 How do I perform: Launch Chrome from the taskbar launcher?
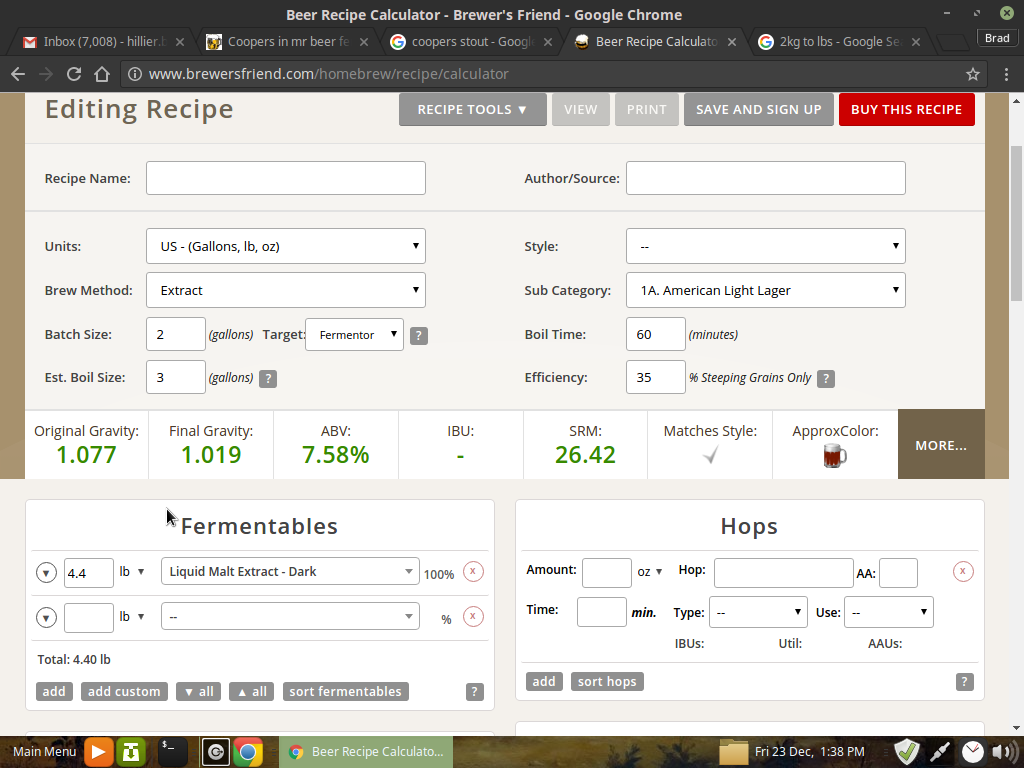click(248, 752)
